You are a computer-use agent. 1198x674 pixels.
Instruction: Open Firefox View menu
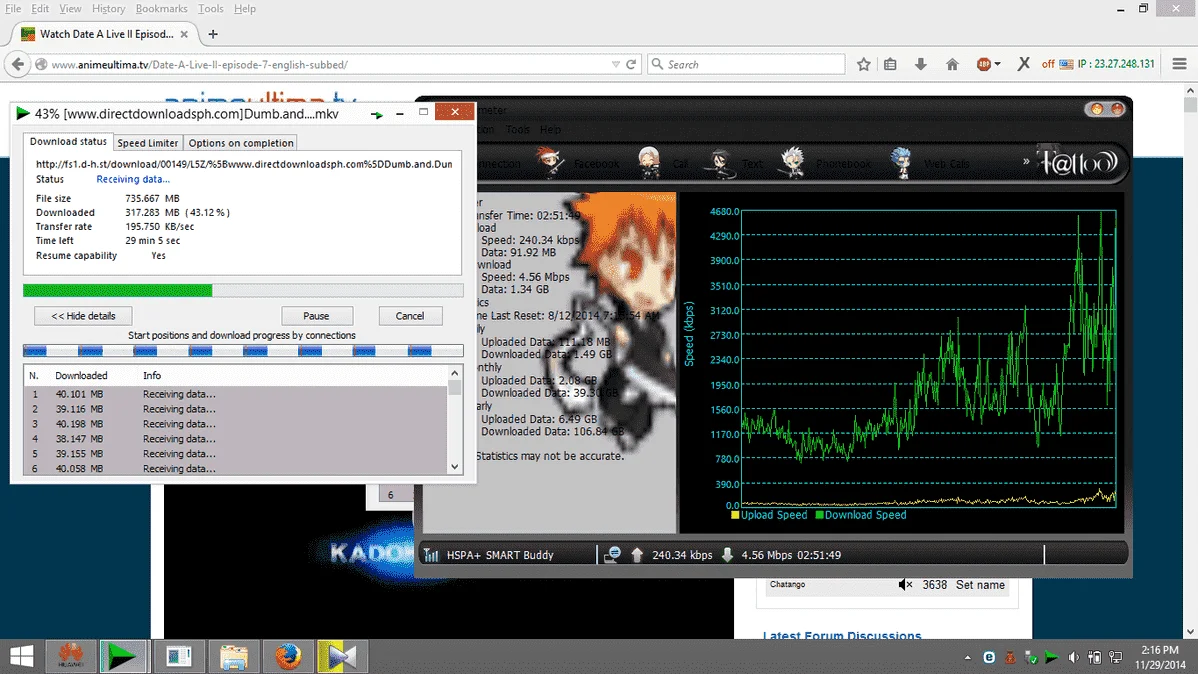click(70, 8)
